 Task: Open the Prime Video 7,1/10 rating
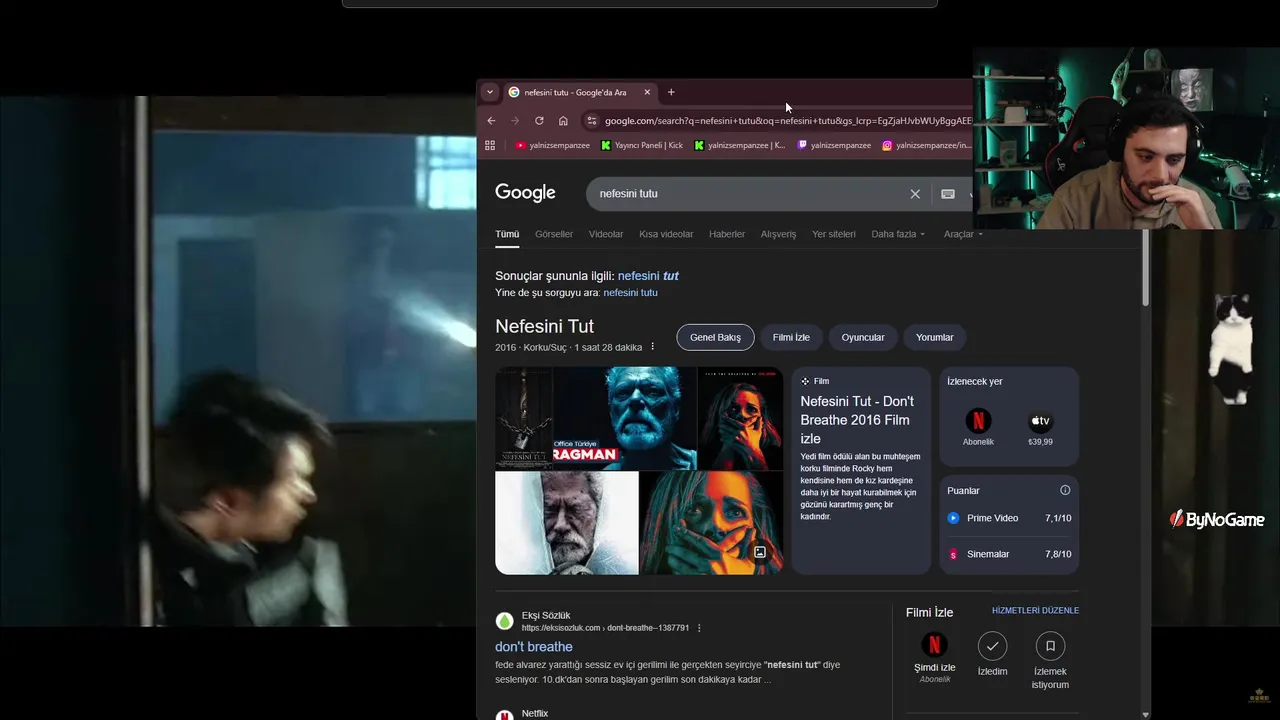click(1009, 518)
